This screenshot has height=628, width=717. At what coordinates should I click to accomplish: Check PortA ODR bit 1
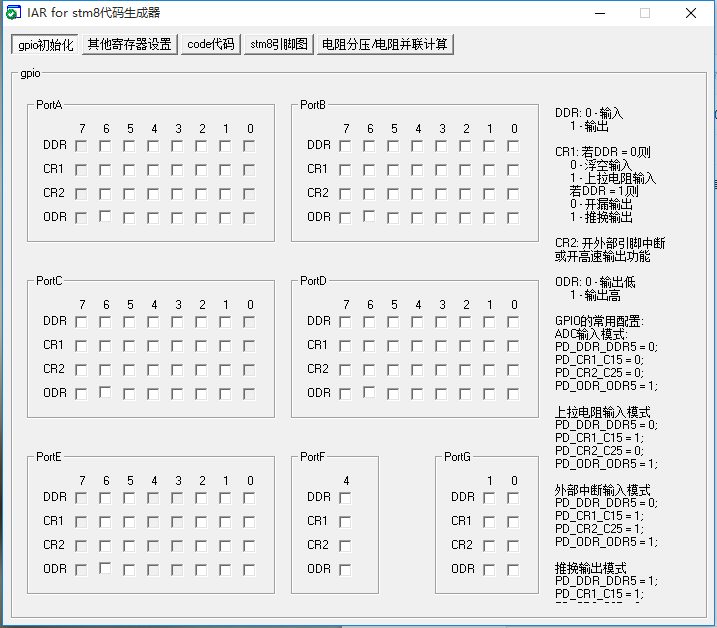[x=225, y=218]
